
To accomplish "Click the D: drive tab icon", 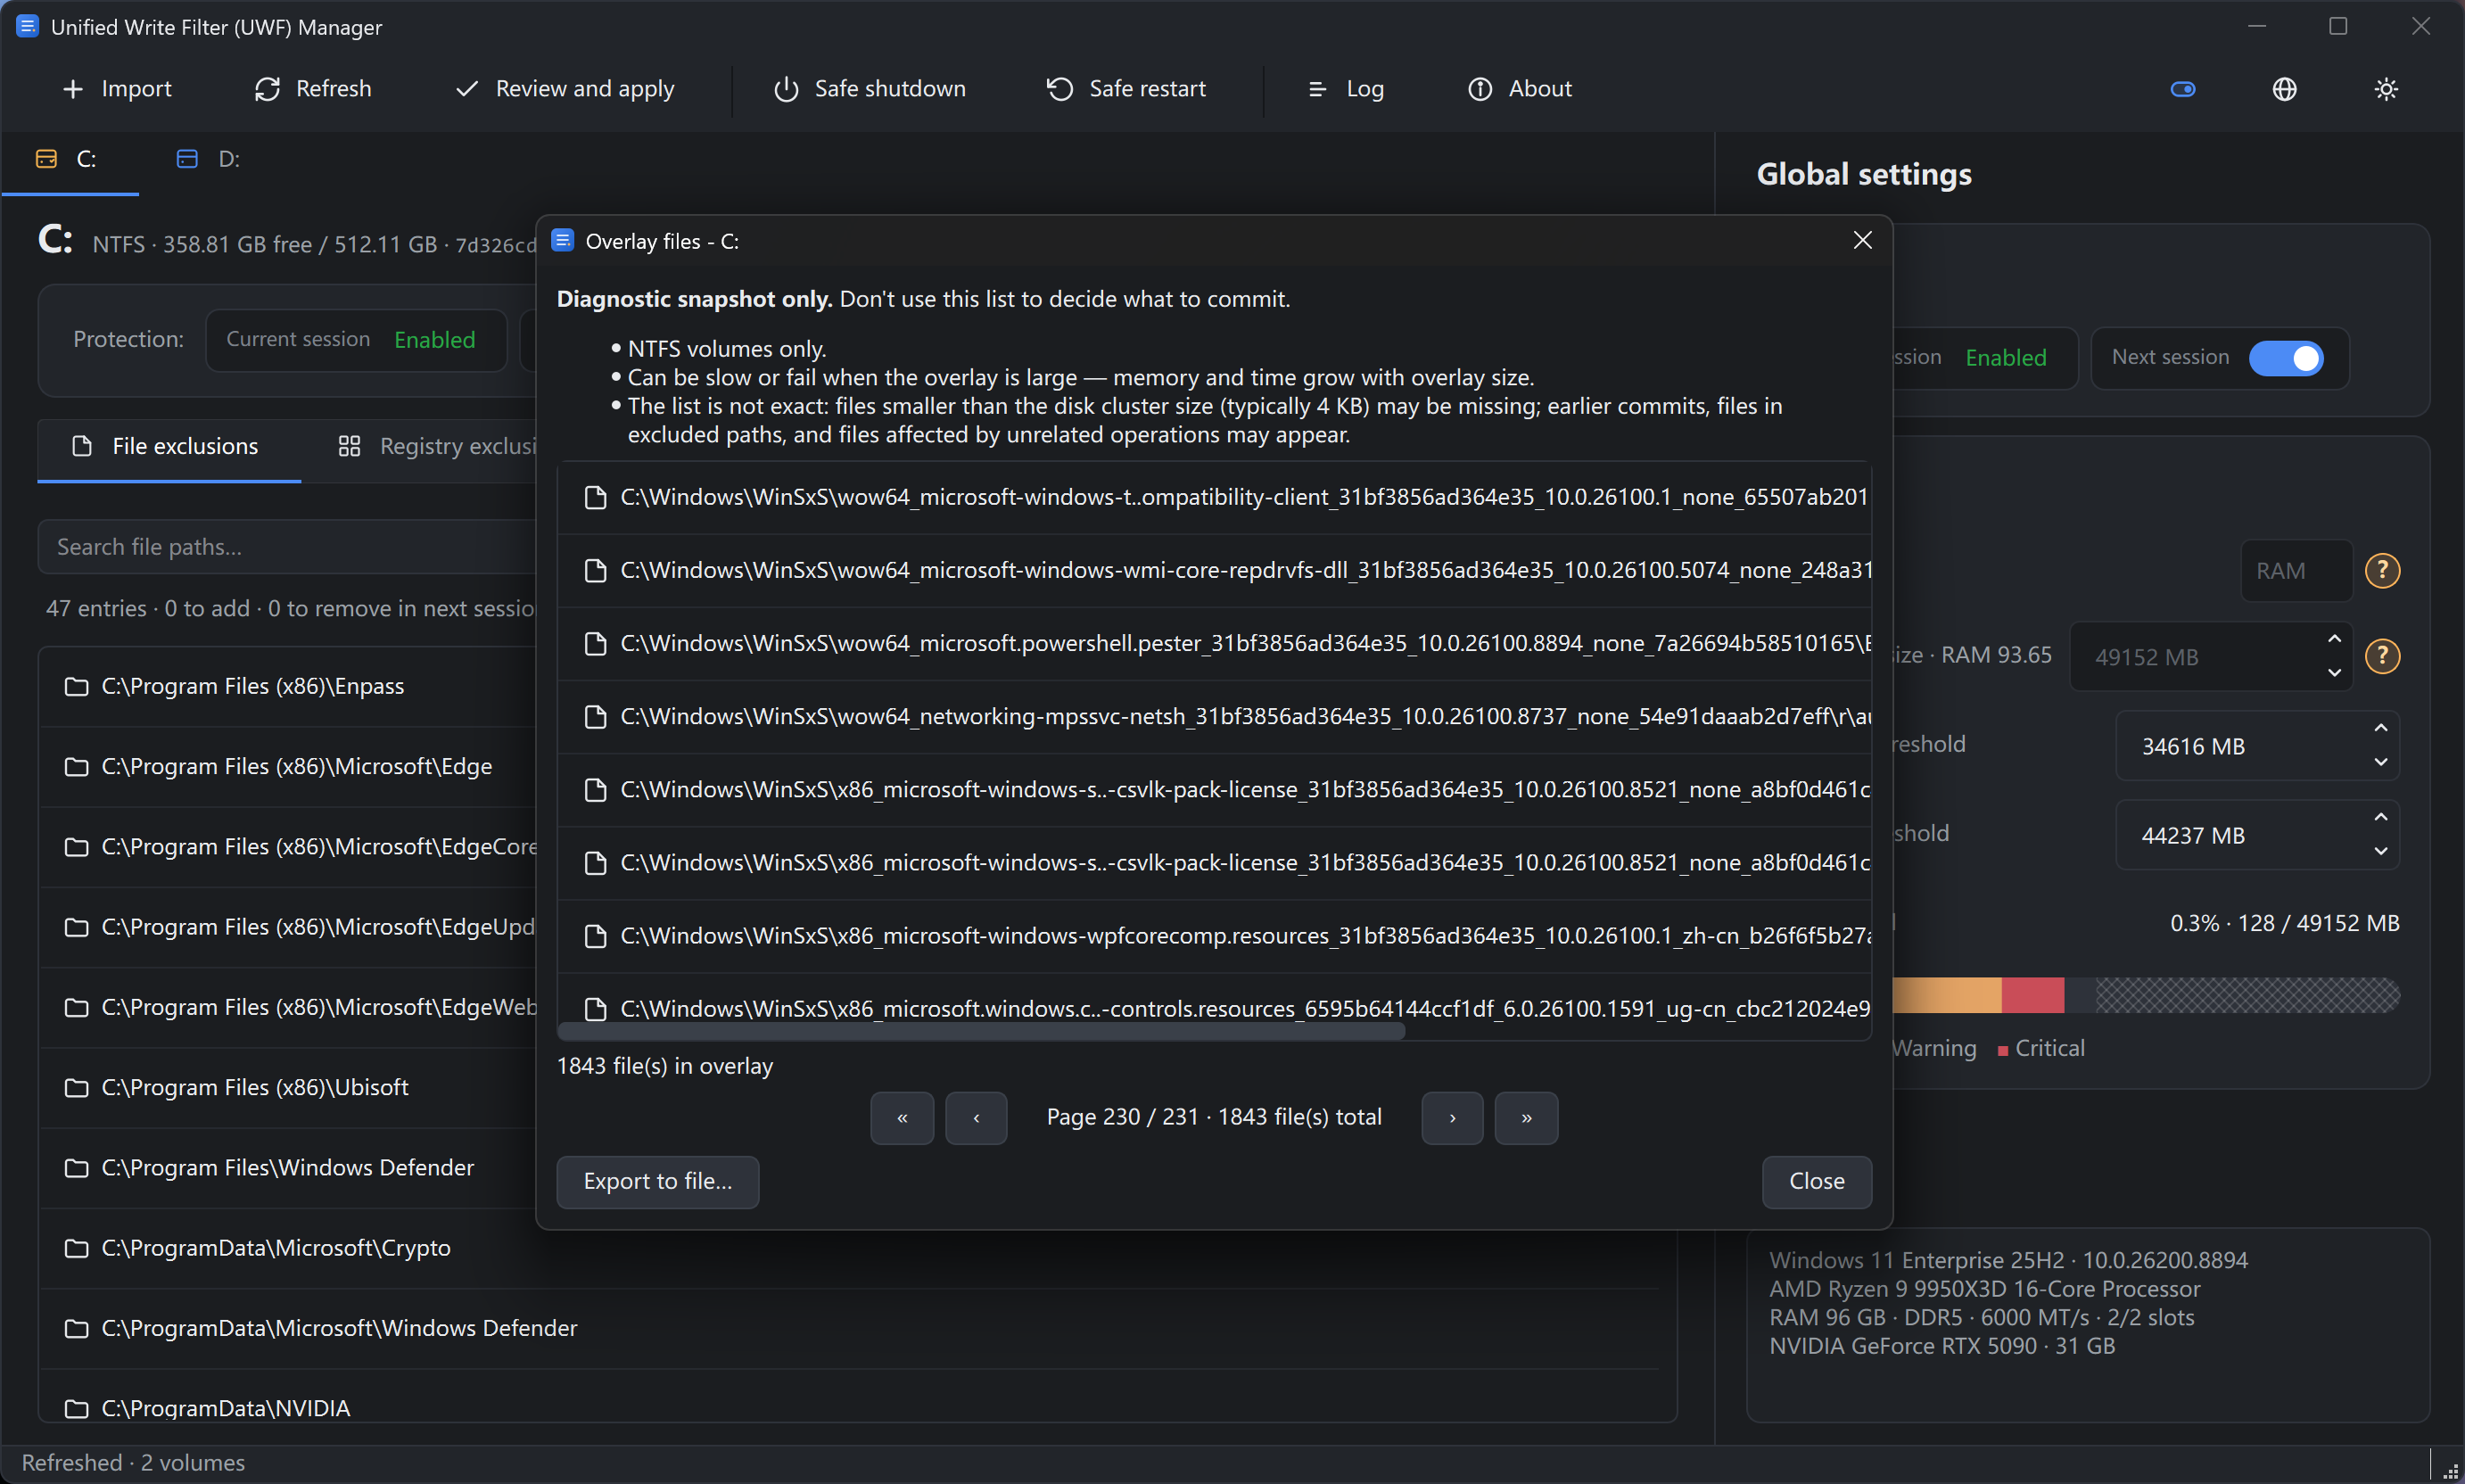I will [x=187, y=159].
